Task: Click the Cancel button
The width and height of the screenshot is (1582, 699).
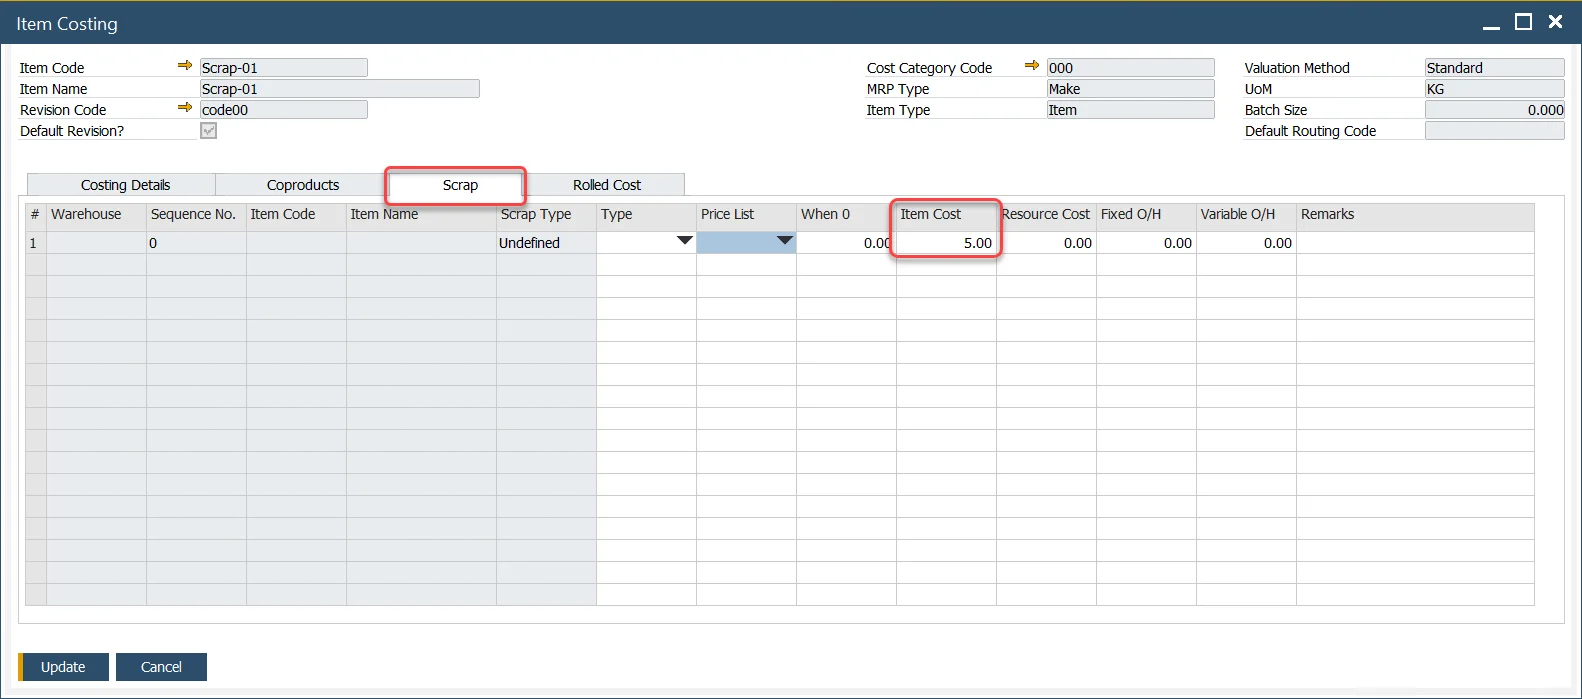Action: point(161,667)
